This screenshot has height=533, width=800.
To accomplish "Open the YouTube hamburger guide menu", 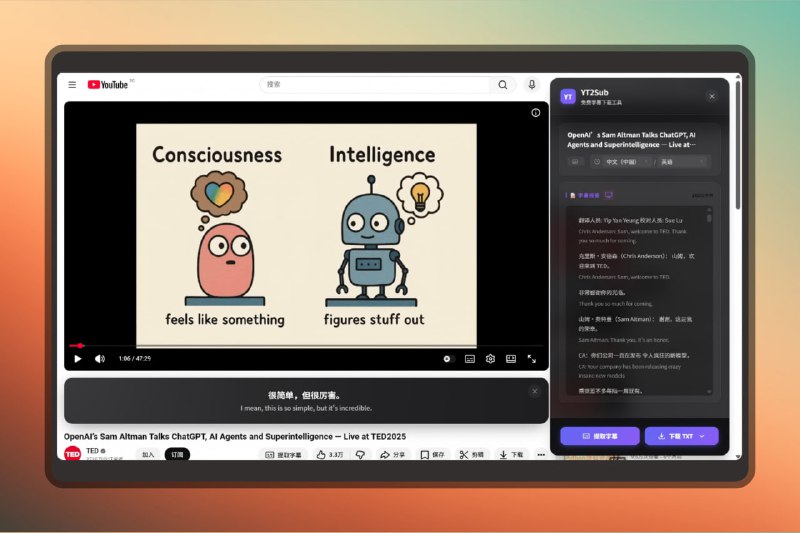I will pyautogui.click(x=72, y=85).
